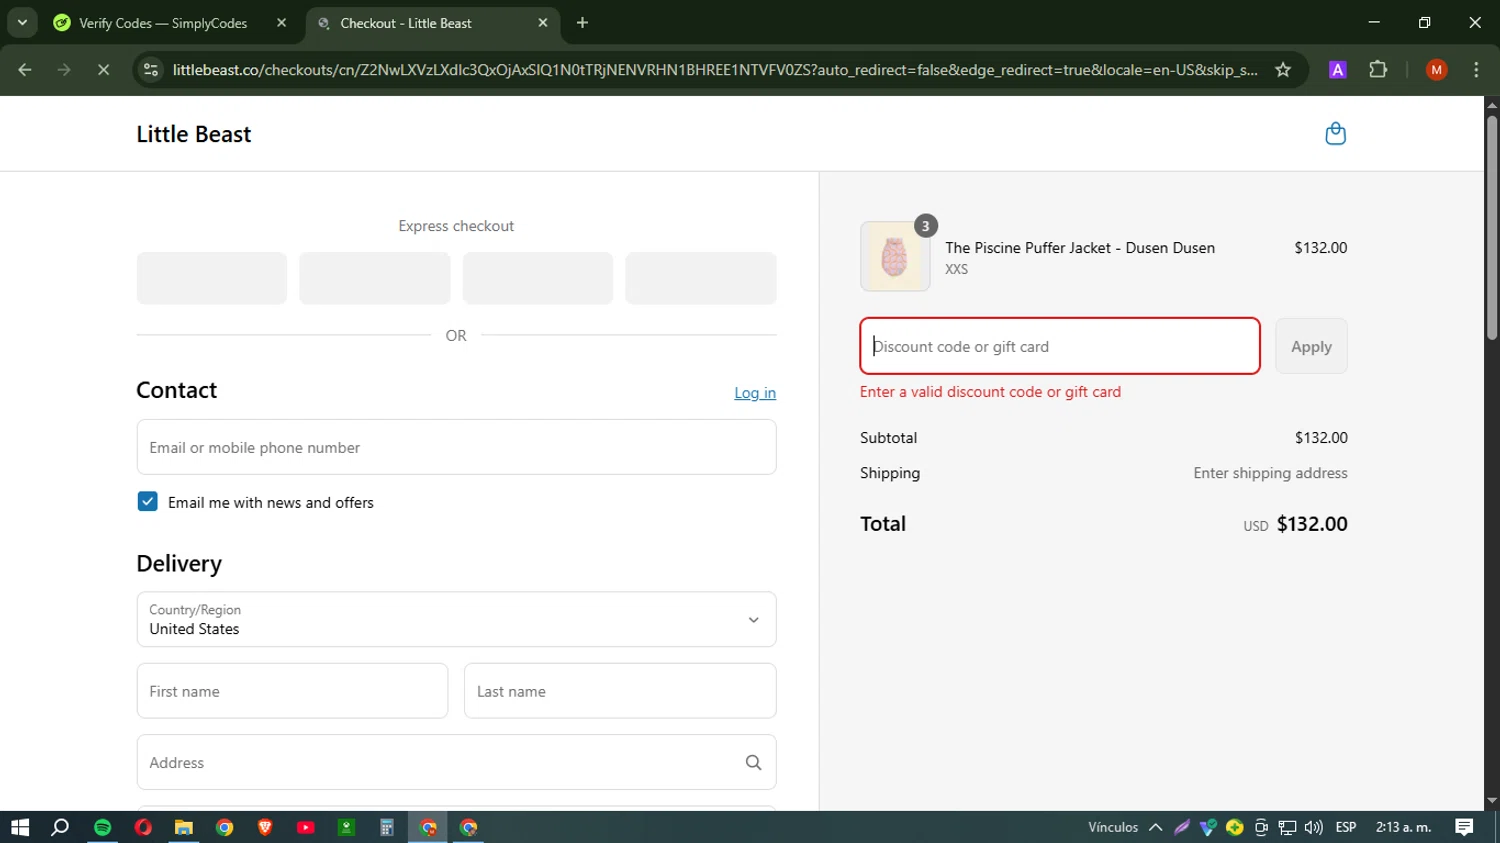Screen dimensions: 1500x843
Task: Click the page vertical scrollbar thumb
Action: 1492,228
